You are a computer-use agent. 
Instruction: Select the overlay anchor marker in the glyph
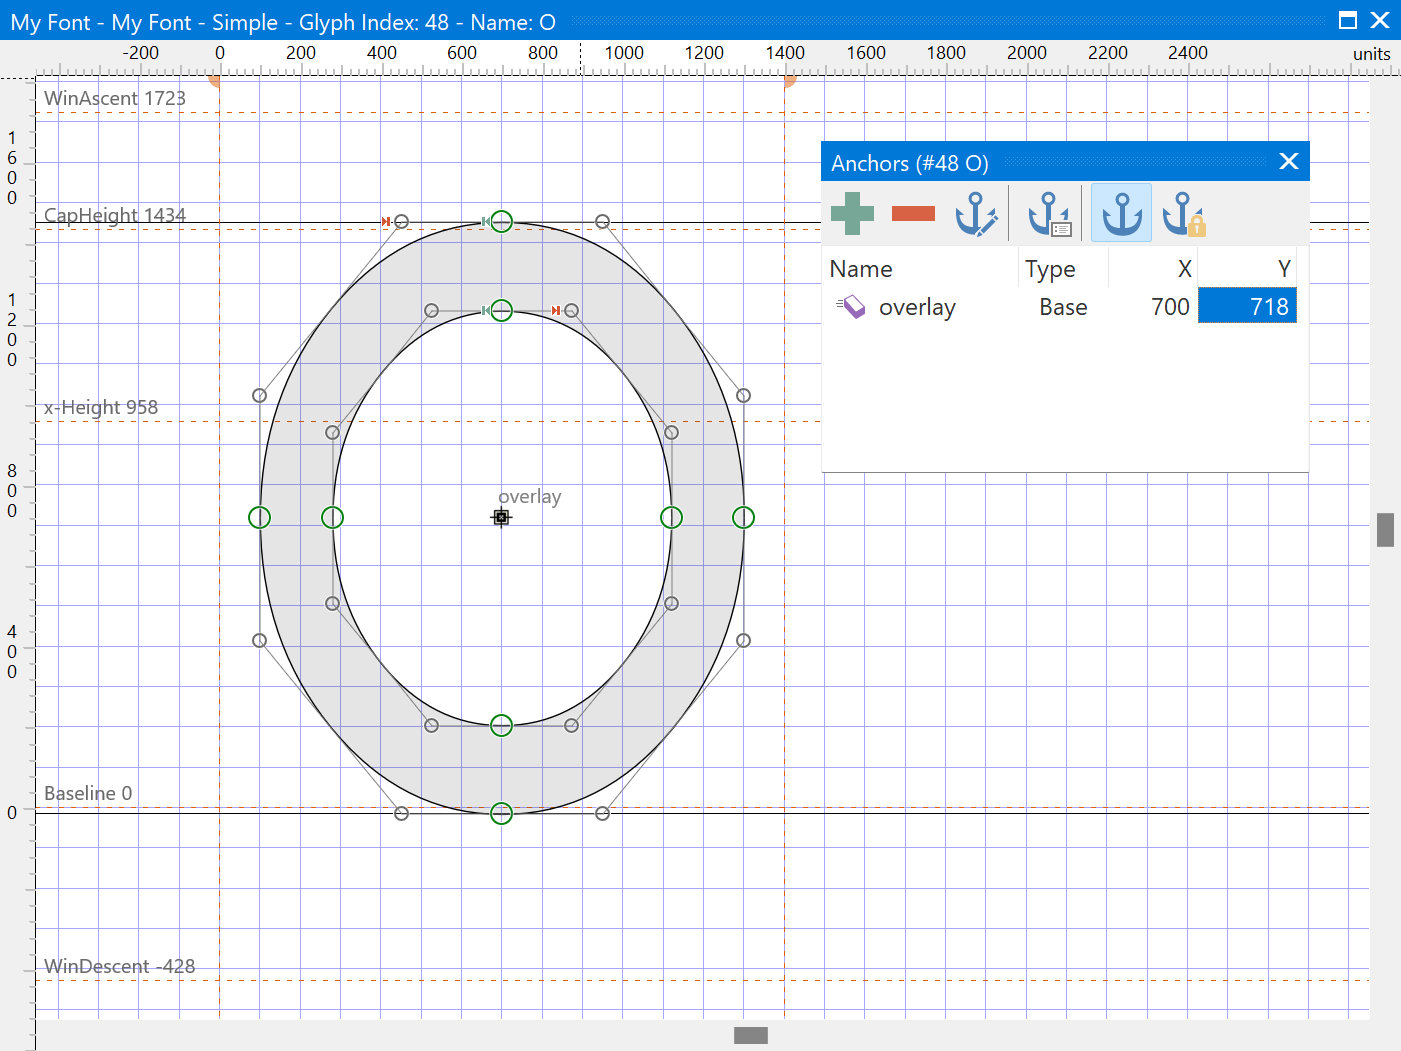(x=501, y=517)
